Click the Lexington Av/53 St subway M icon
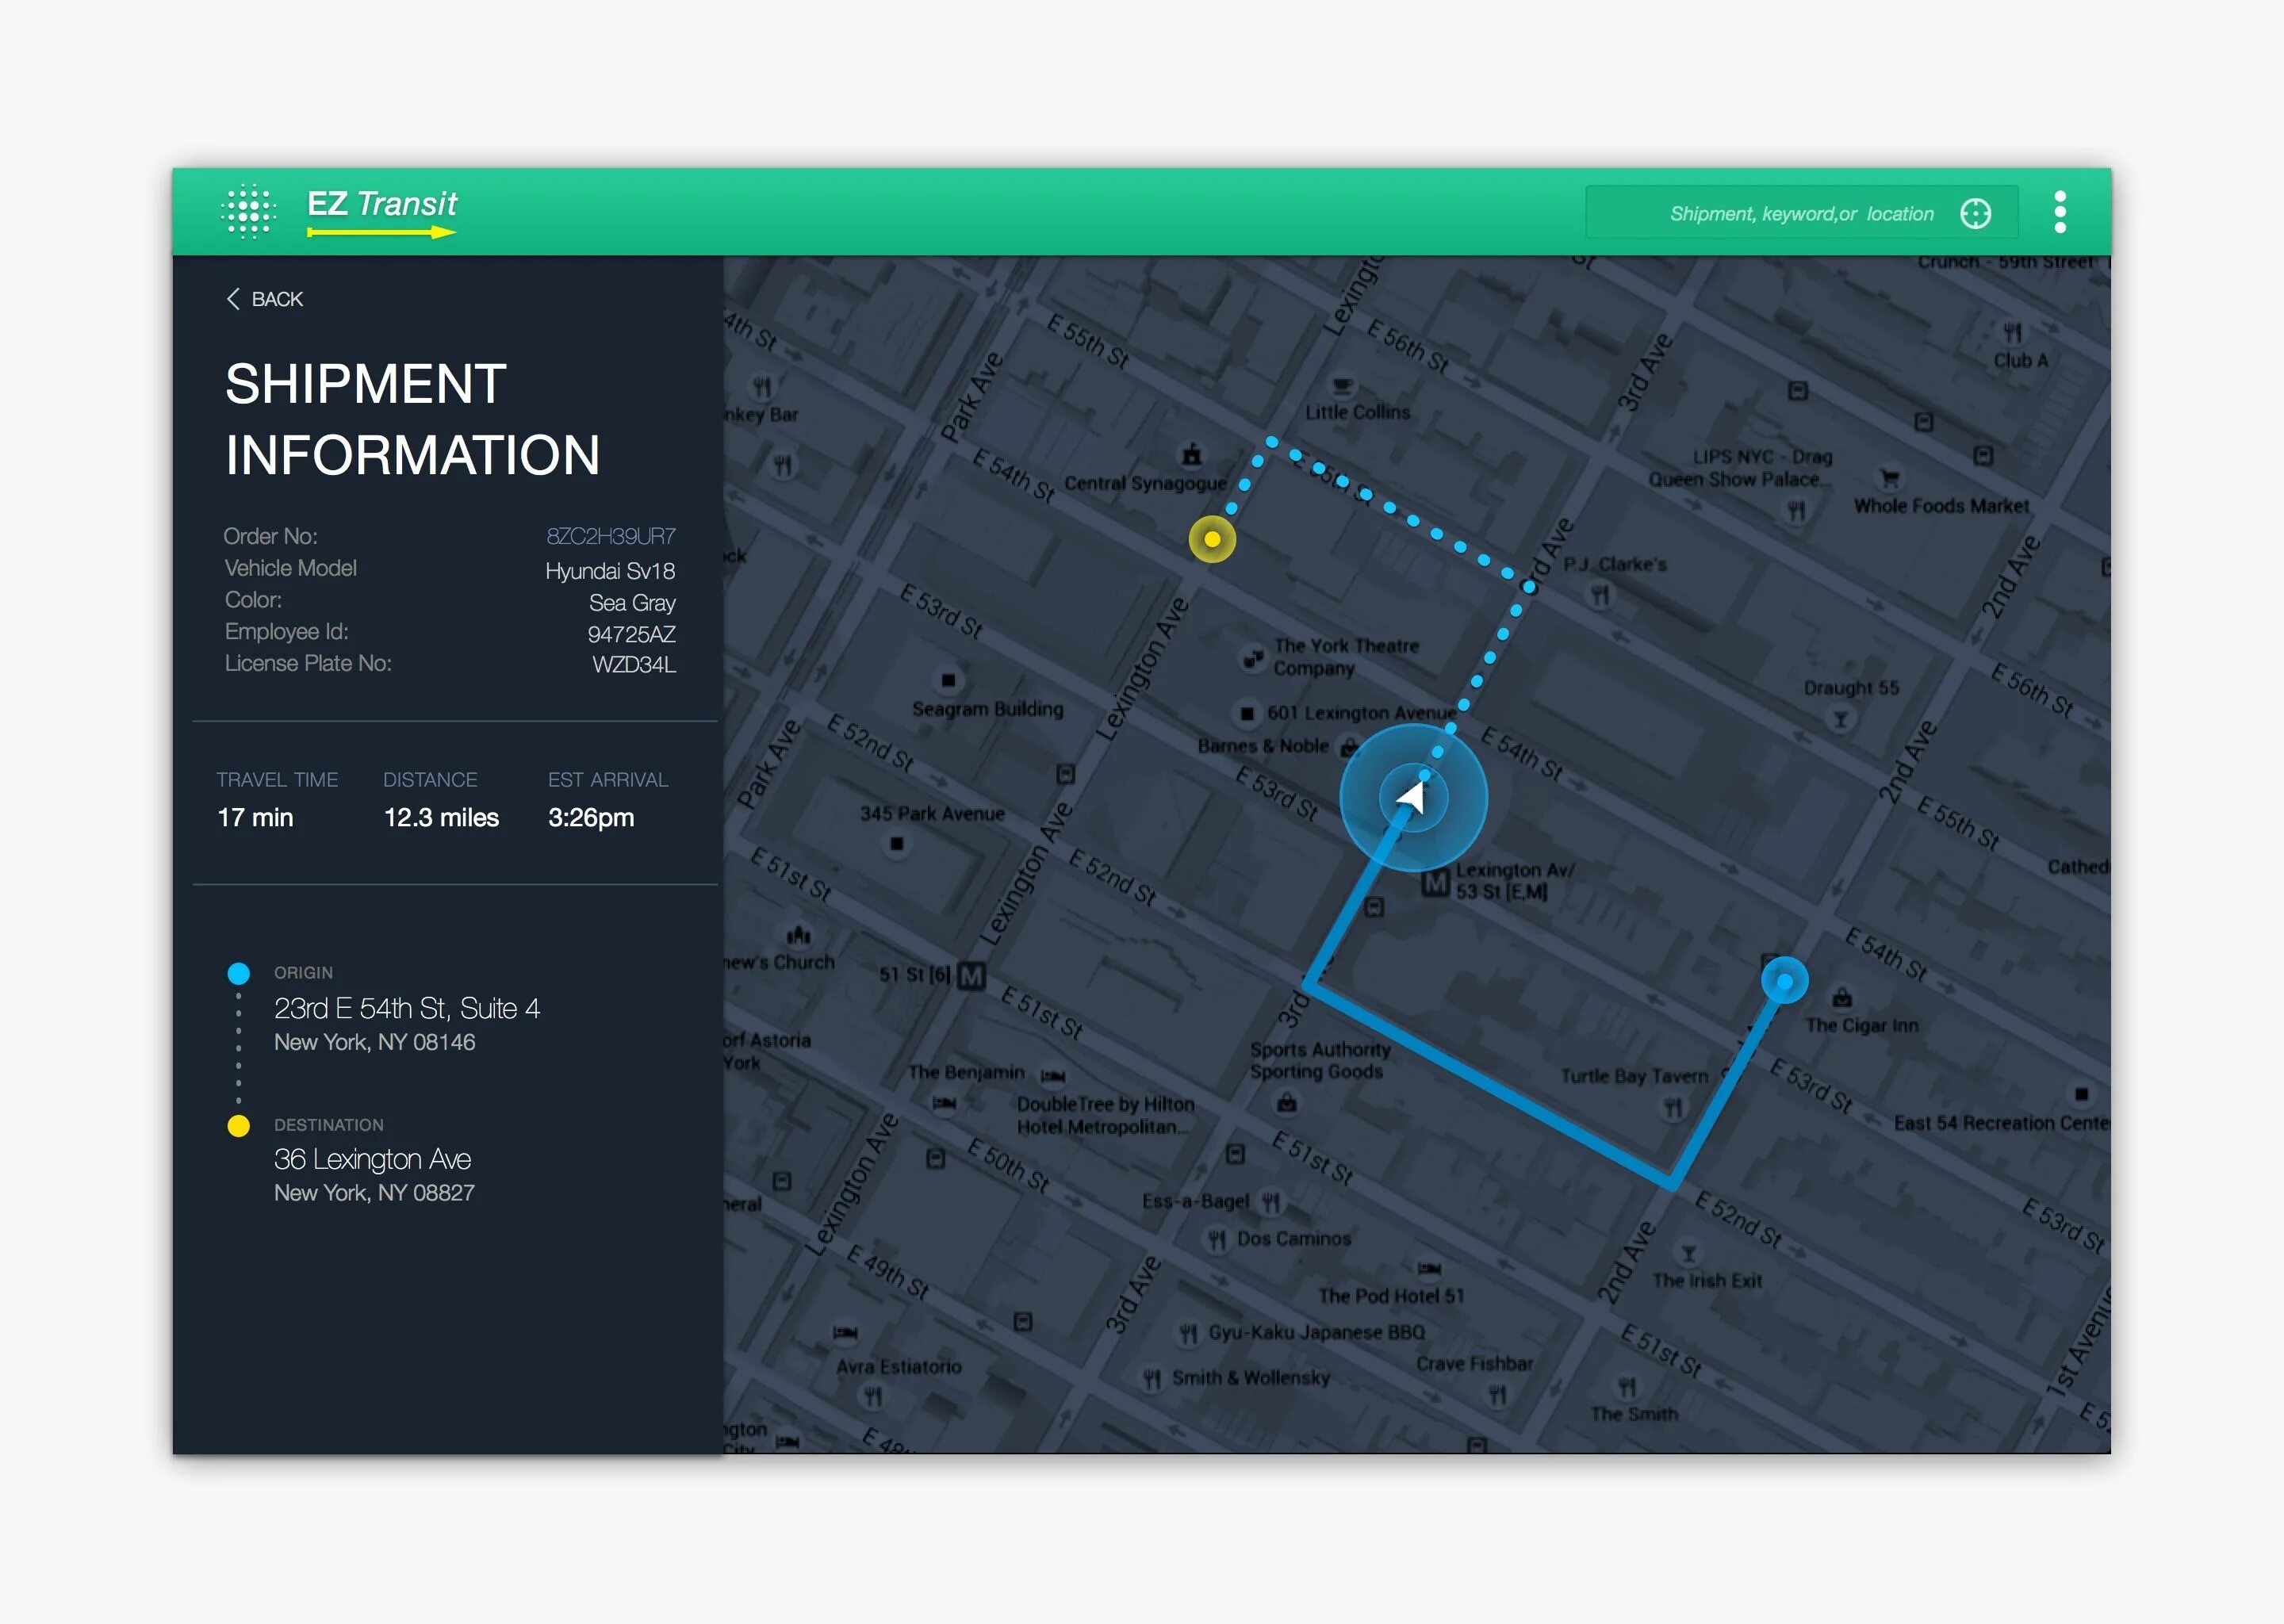 point(1436,882)
